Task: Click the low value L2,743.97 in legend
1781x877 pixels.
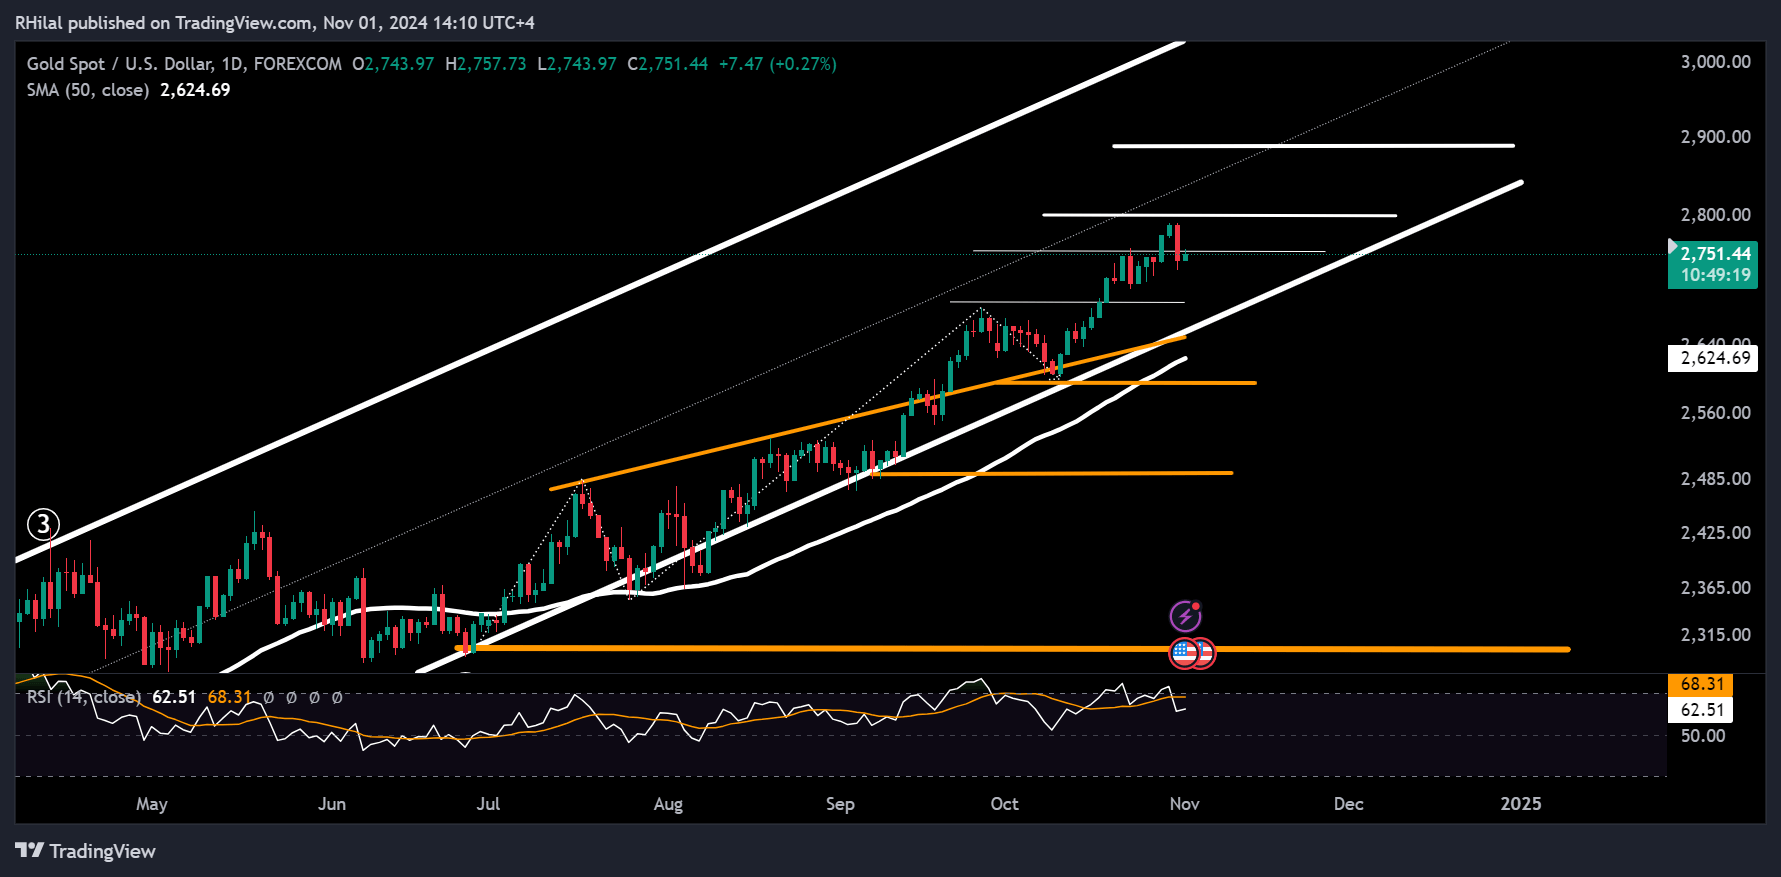Action: pyautogui.click(x=577, y=64)
